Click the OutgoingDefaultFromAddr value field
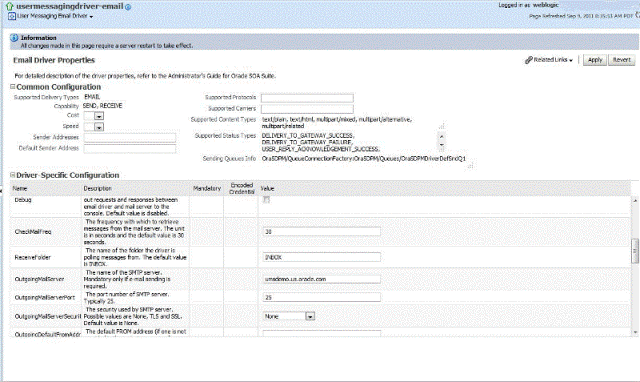 (x=322, y=333)
